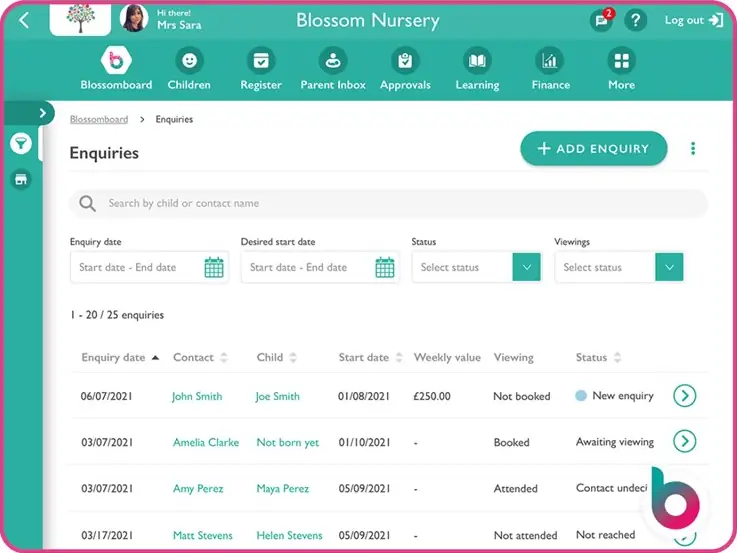Open the Desired start date calendar picker

tap(385, 267)
